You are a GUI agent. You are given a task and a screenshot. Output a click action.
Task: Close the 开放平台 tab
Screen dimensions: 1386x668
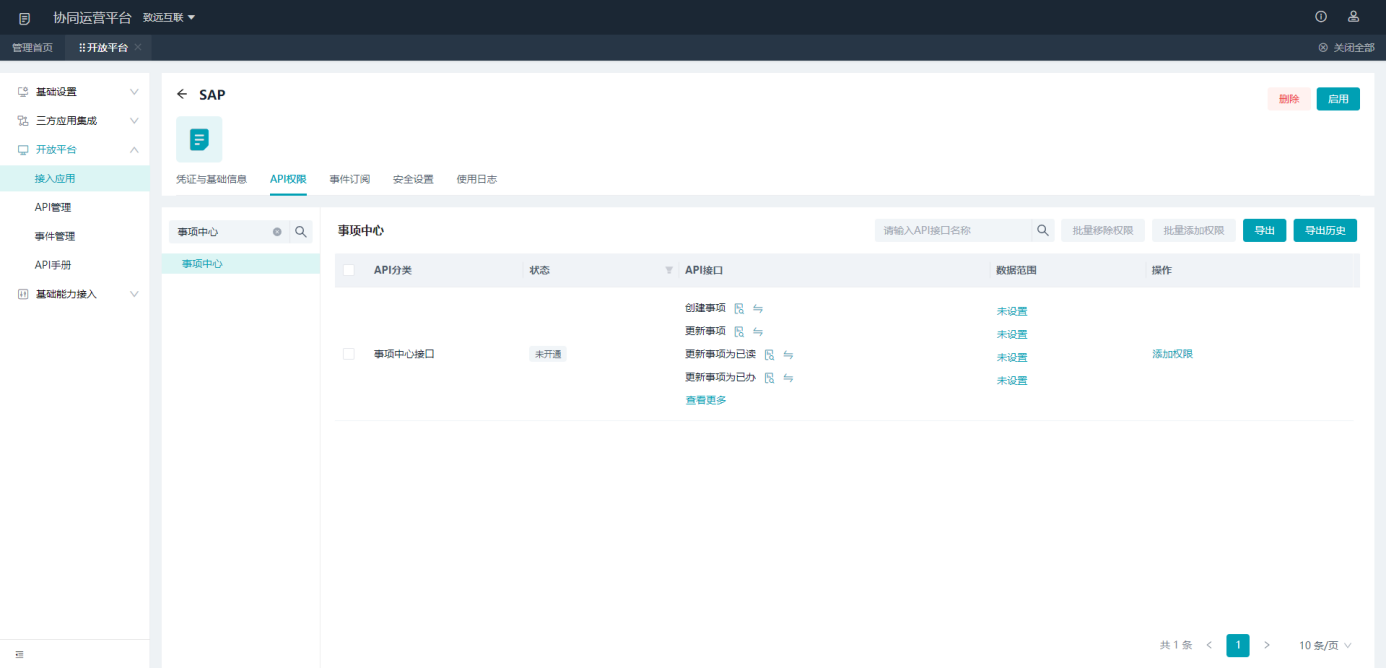(x=138, y=48)
